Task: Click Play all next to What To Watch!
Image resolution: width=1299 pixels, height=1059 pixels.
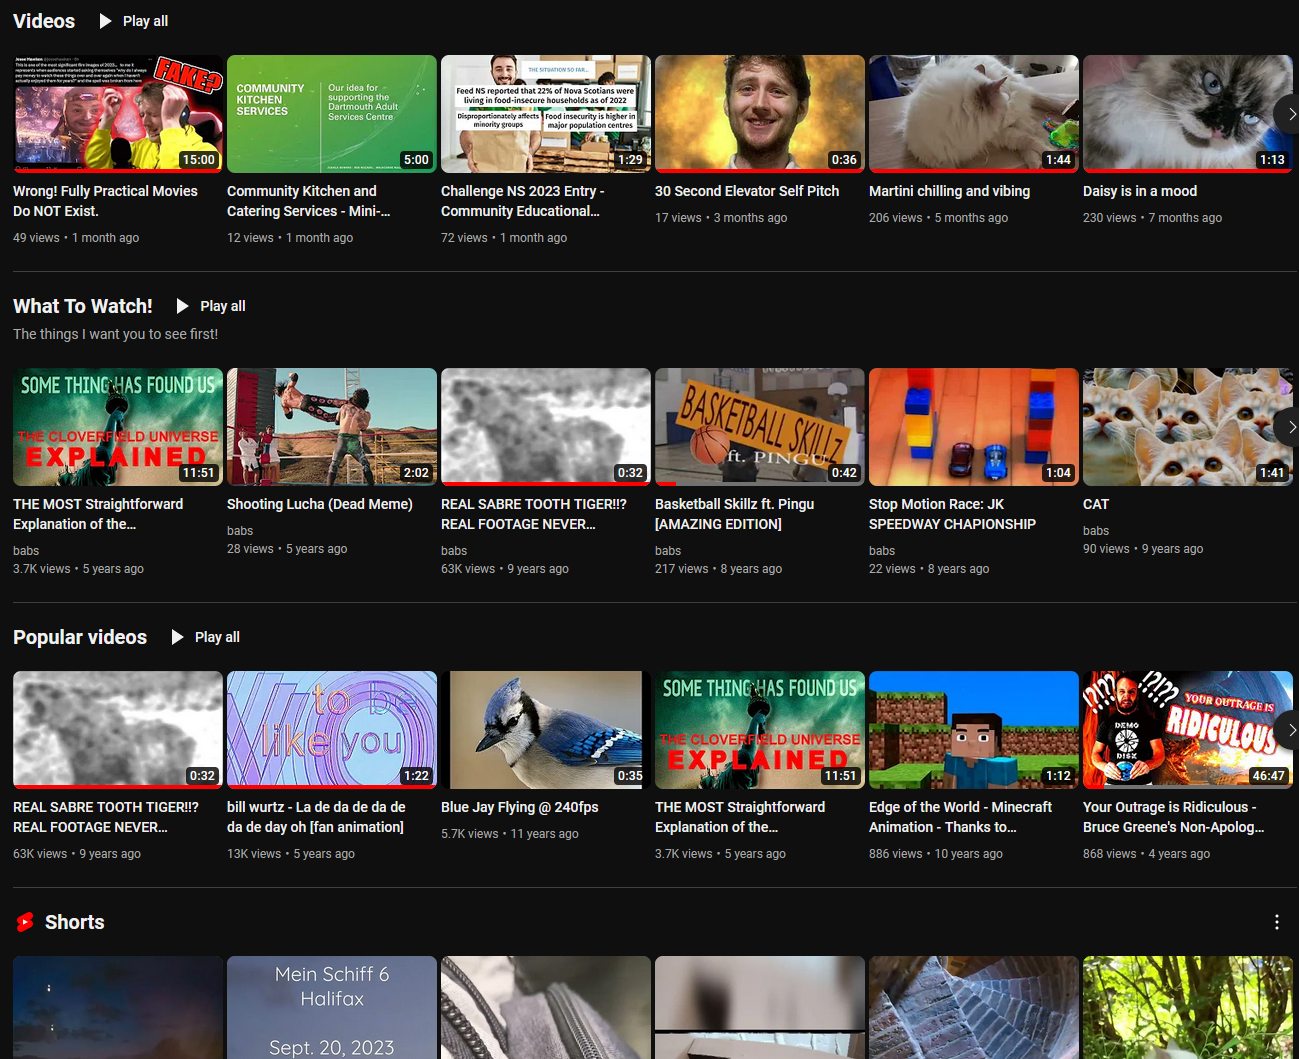Action: tap(210, 306)
